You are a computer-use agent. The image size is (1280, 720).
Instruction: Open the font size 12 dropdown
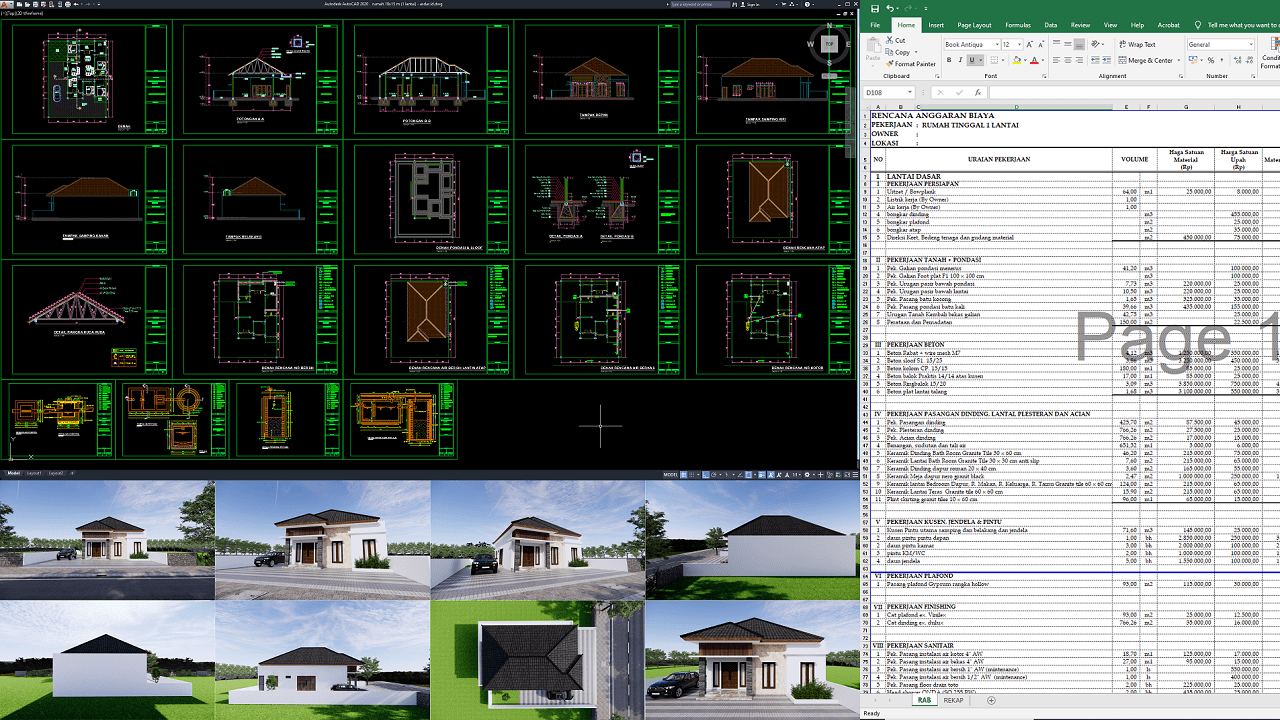coord(1019,44)
